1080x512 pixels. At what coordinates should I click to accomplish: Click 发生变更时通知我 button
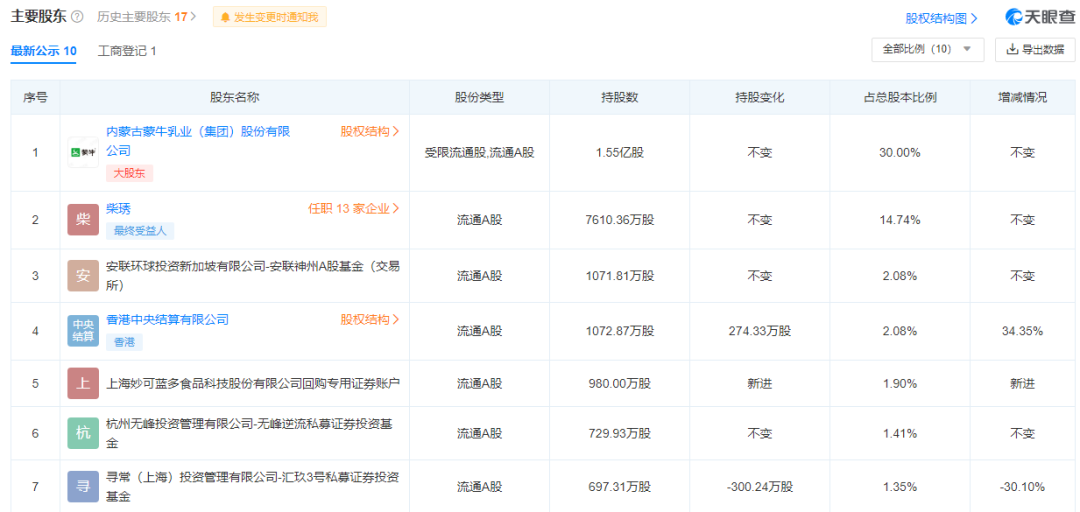click(x=269, y=17)
